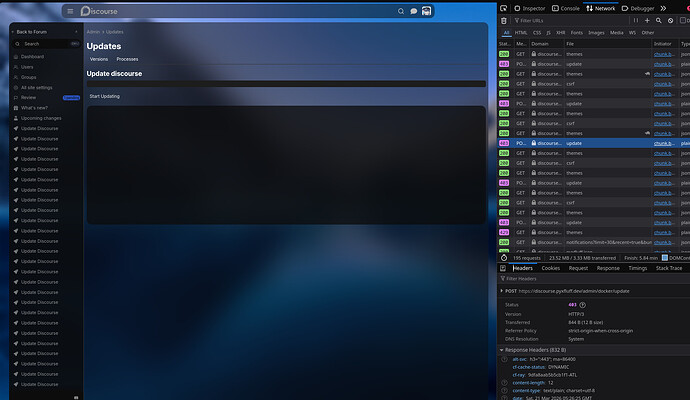Open the Processes tab on Updates page
This screenshot has width=690, height=400.
[127, 59]
